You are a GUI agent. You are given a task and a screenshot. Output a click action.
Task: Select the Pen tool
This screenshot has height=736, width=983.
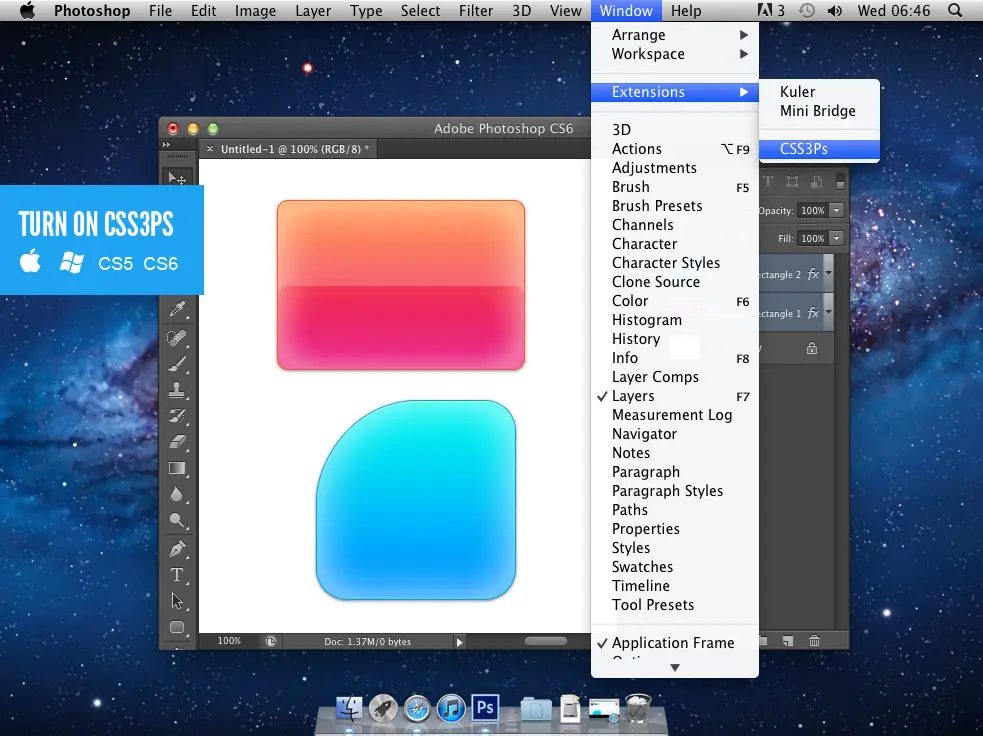(177, 549)
